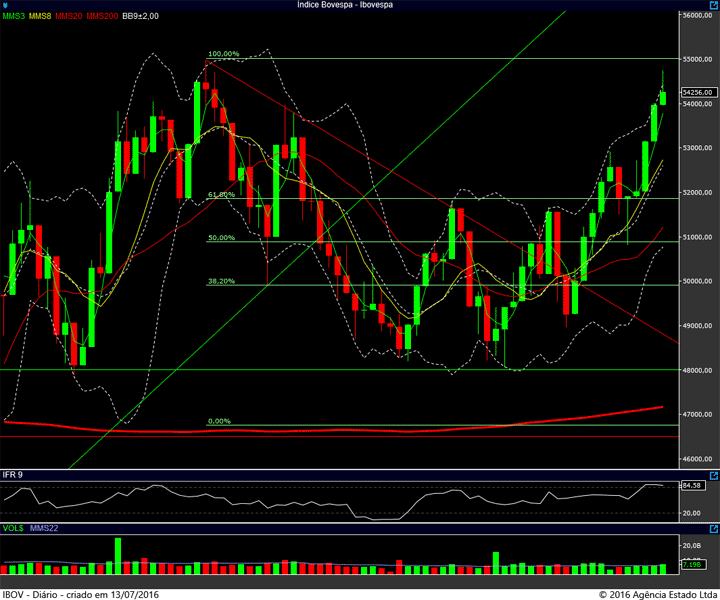
Task: Click the IFR 9 panel pop-out icon
Action: (x=714, y=476)
